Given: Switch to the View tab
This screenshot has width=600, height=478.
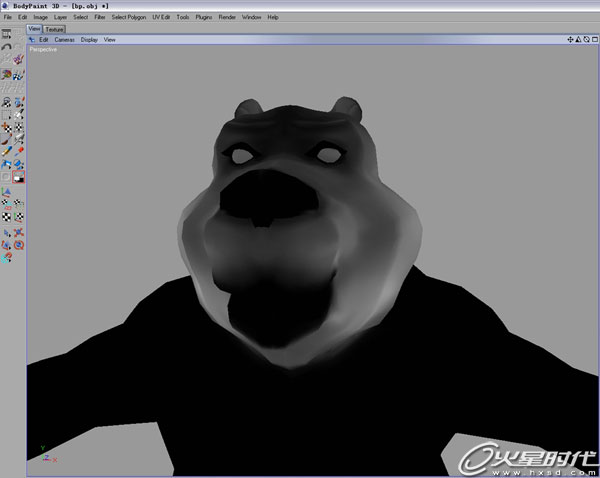Looking at the screenshot, I should pos(34,29).
